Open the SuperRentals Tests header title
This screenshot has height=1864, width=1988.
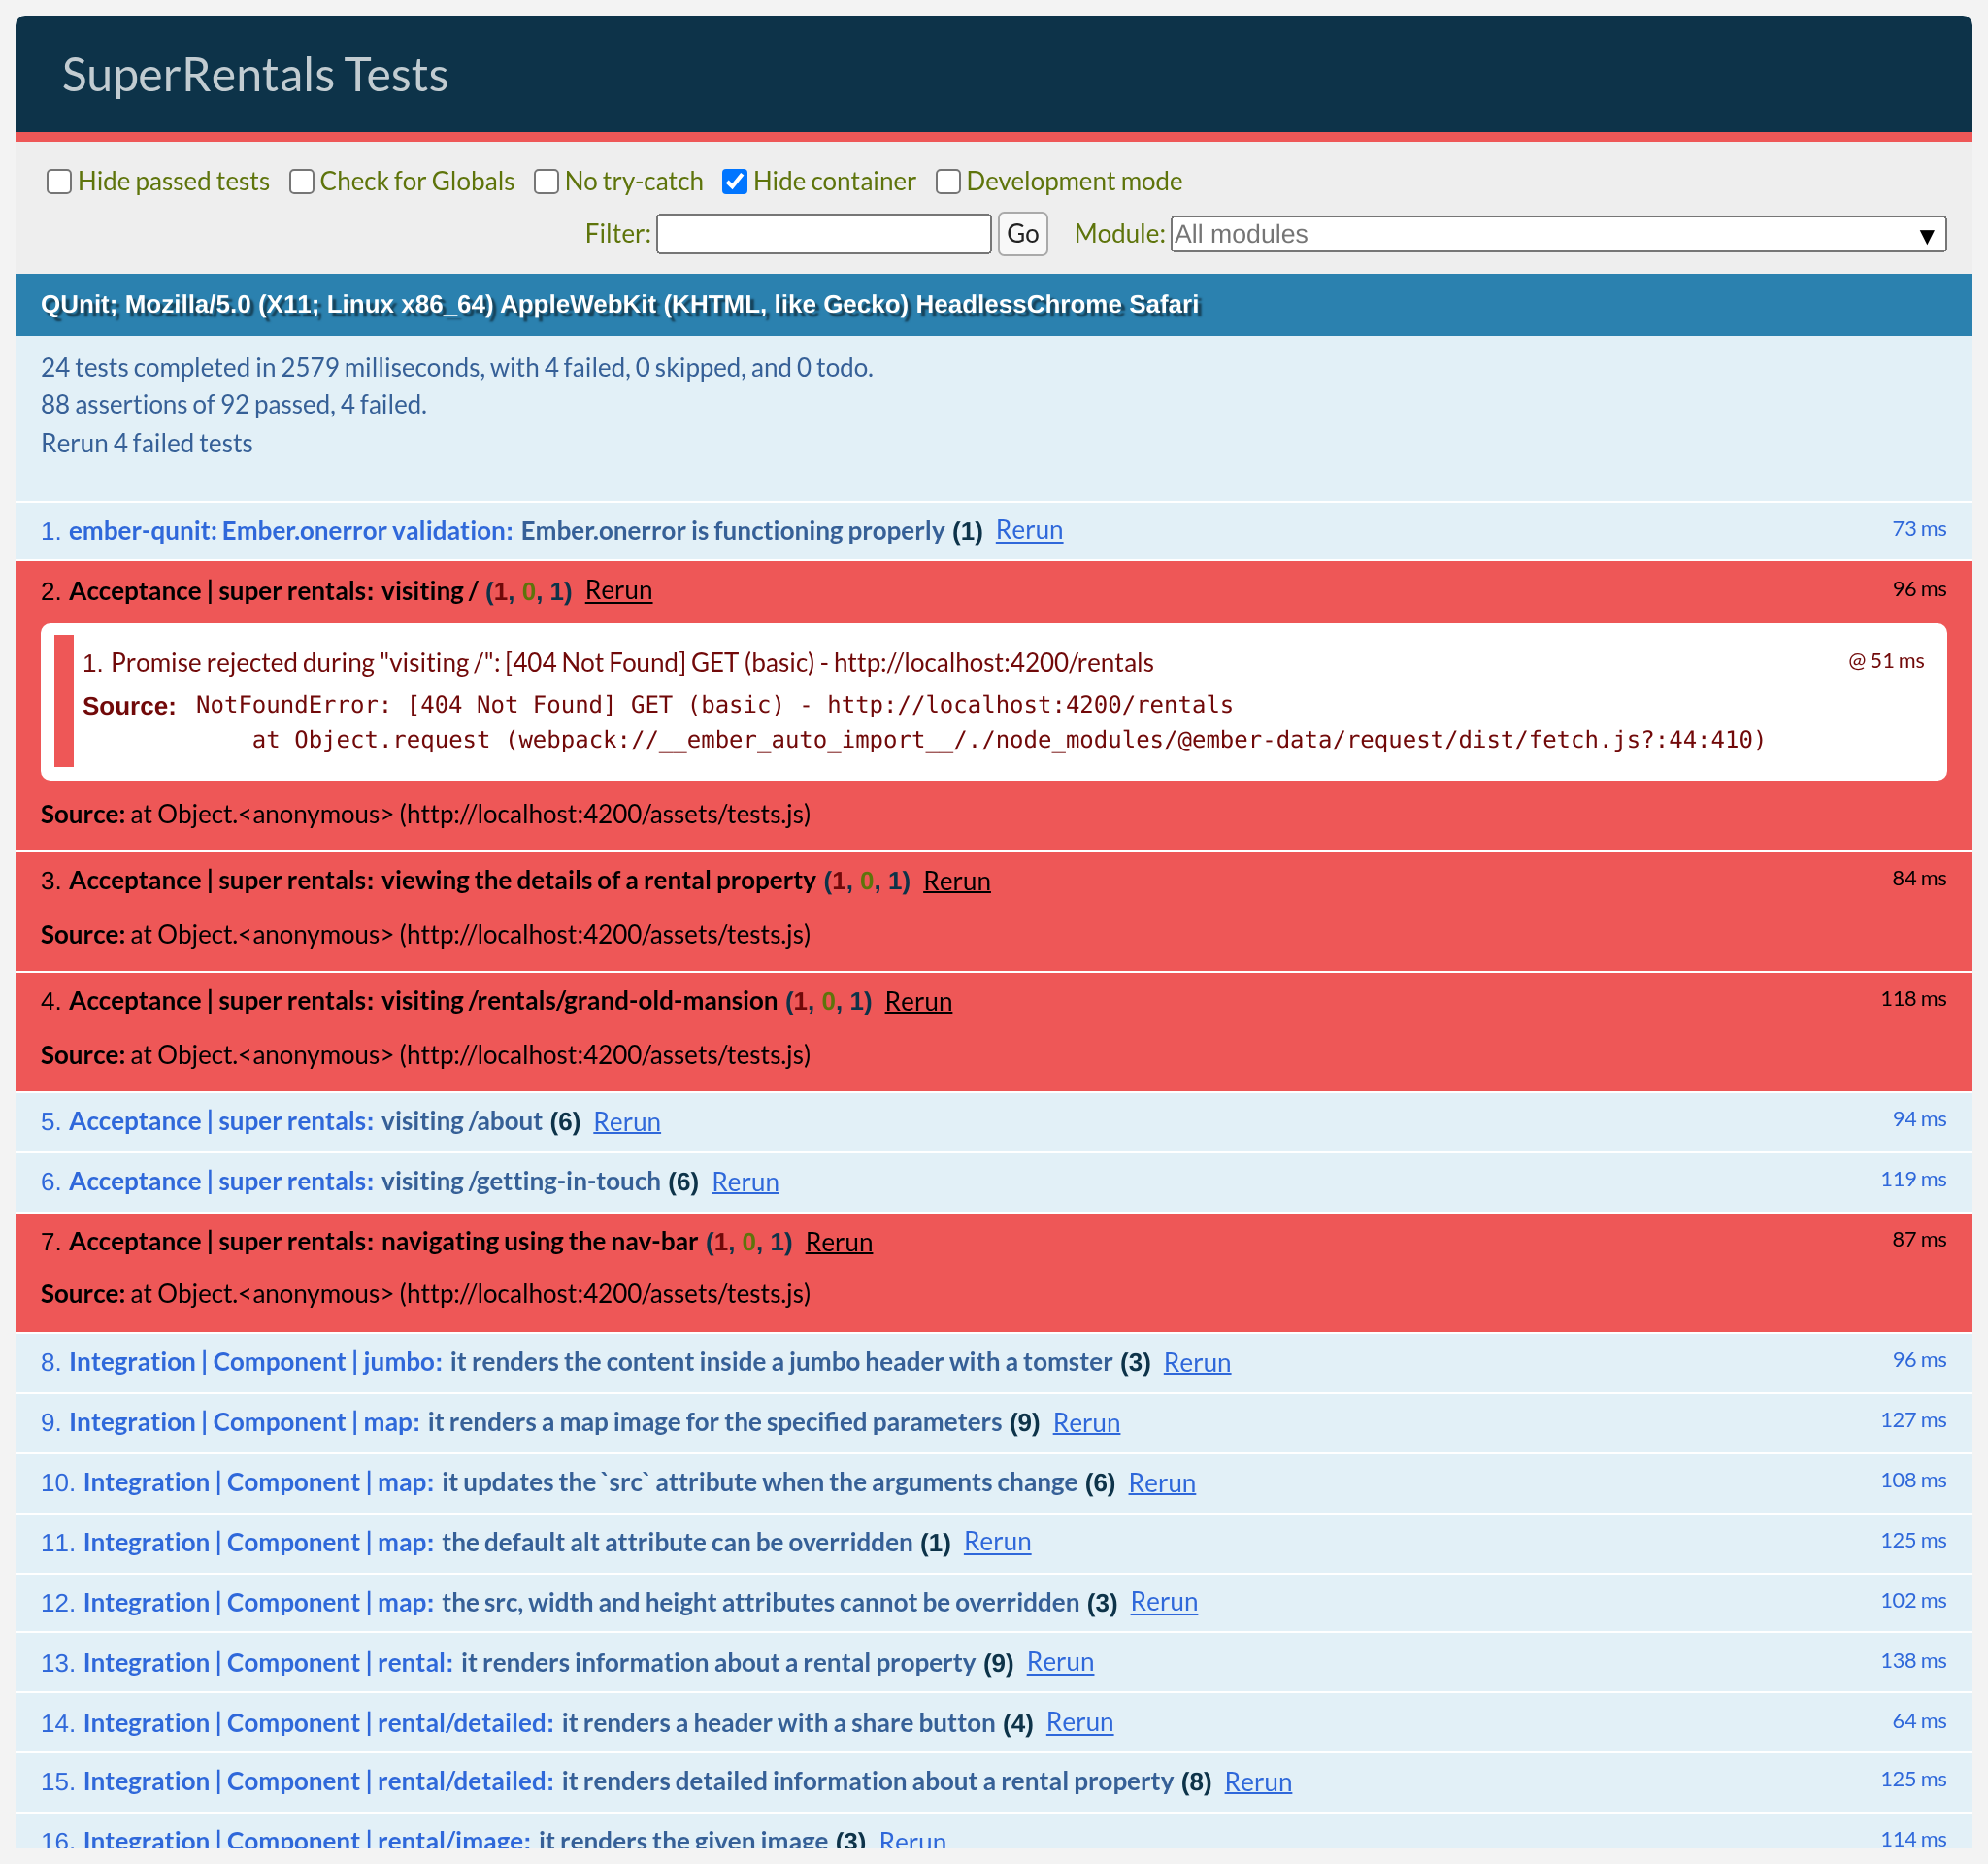(255, 75)
